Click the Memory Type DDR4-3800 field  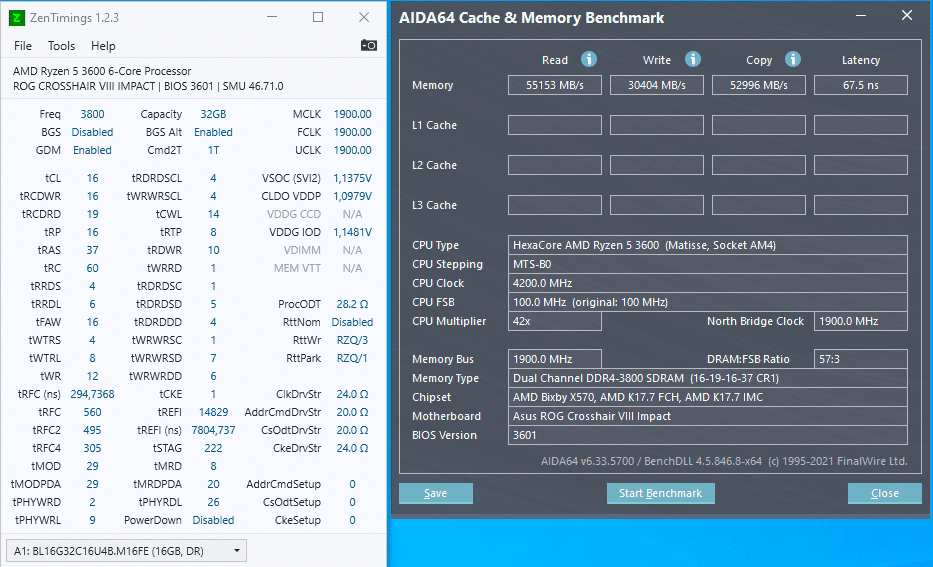coord(707,378)
